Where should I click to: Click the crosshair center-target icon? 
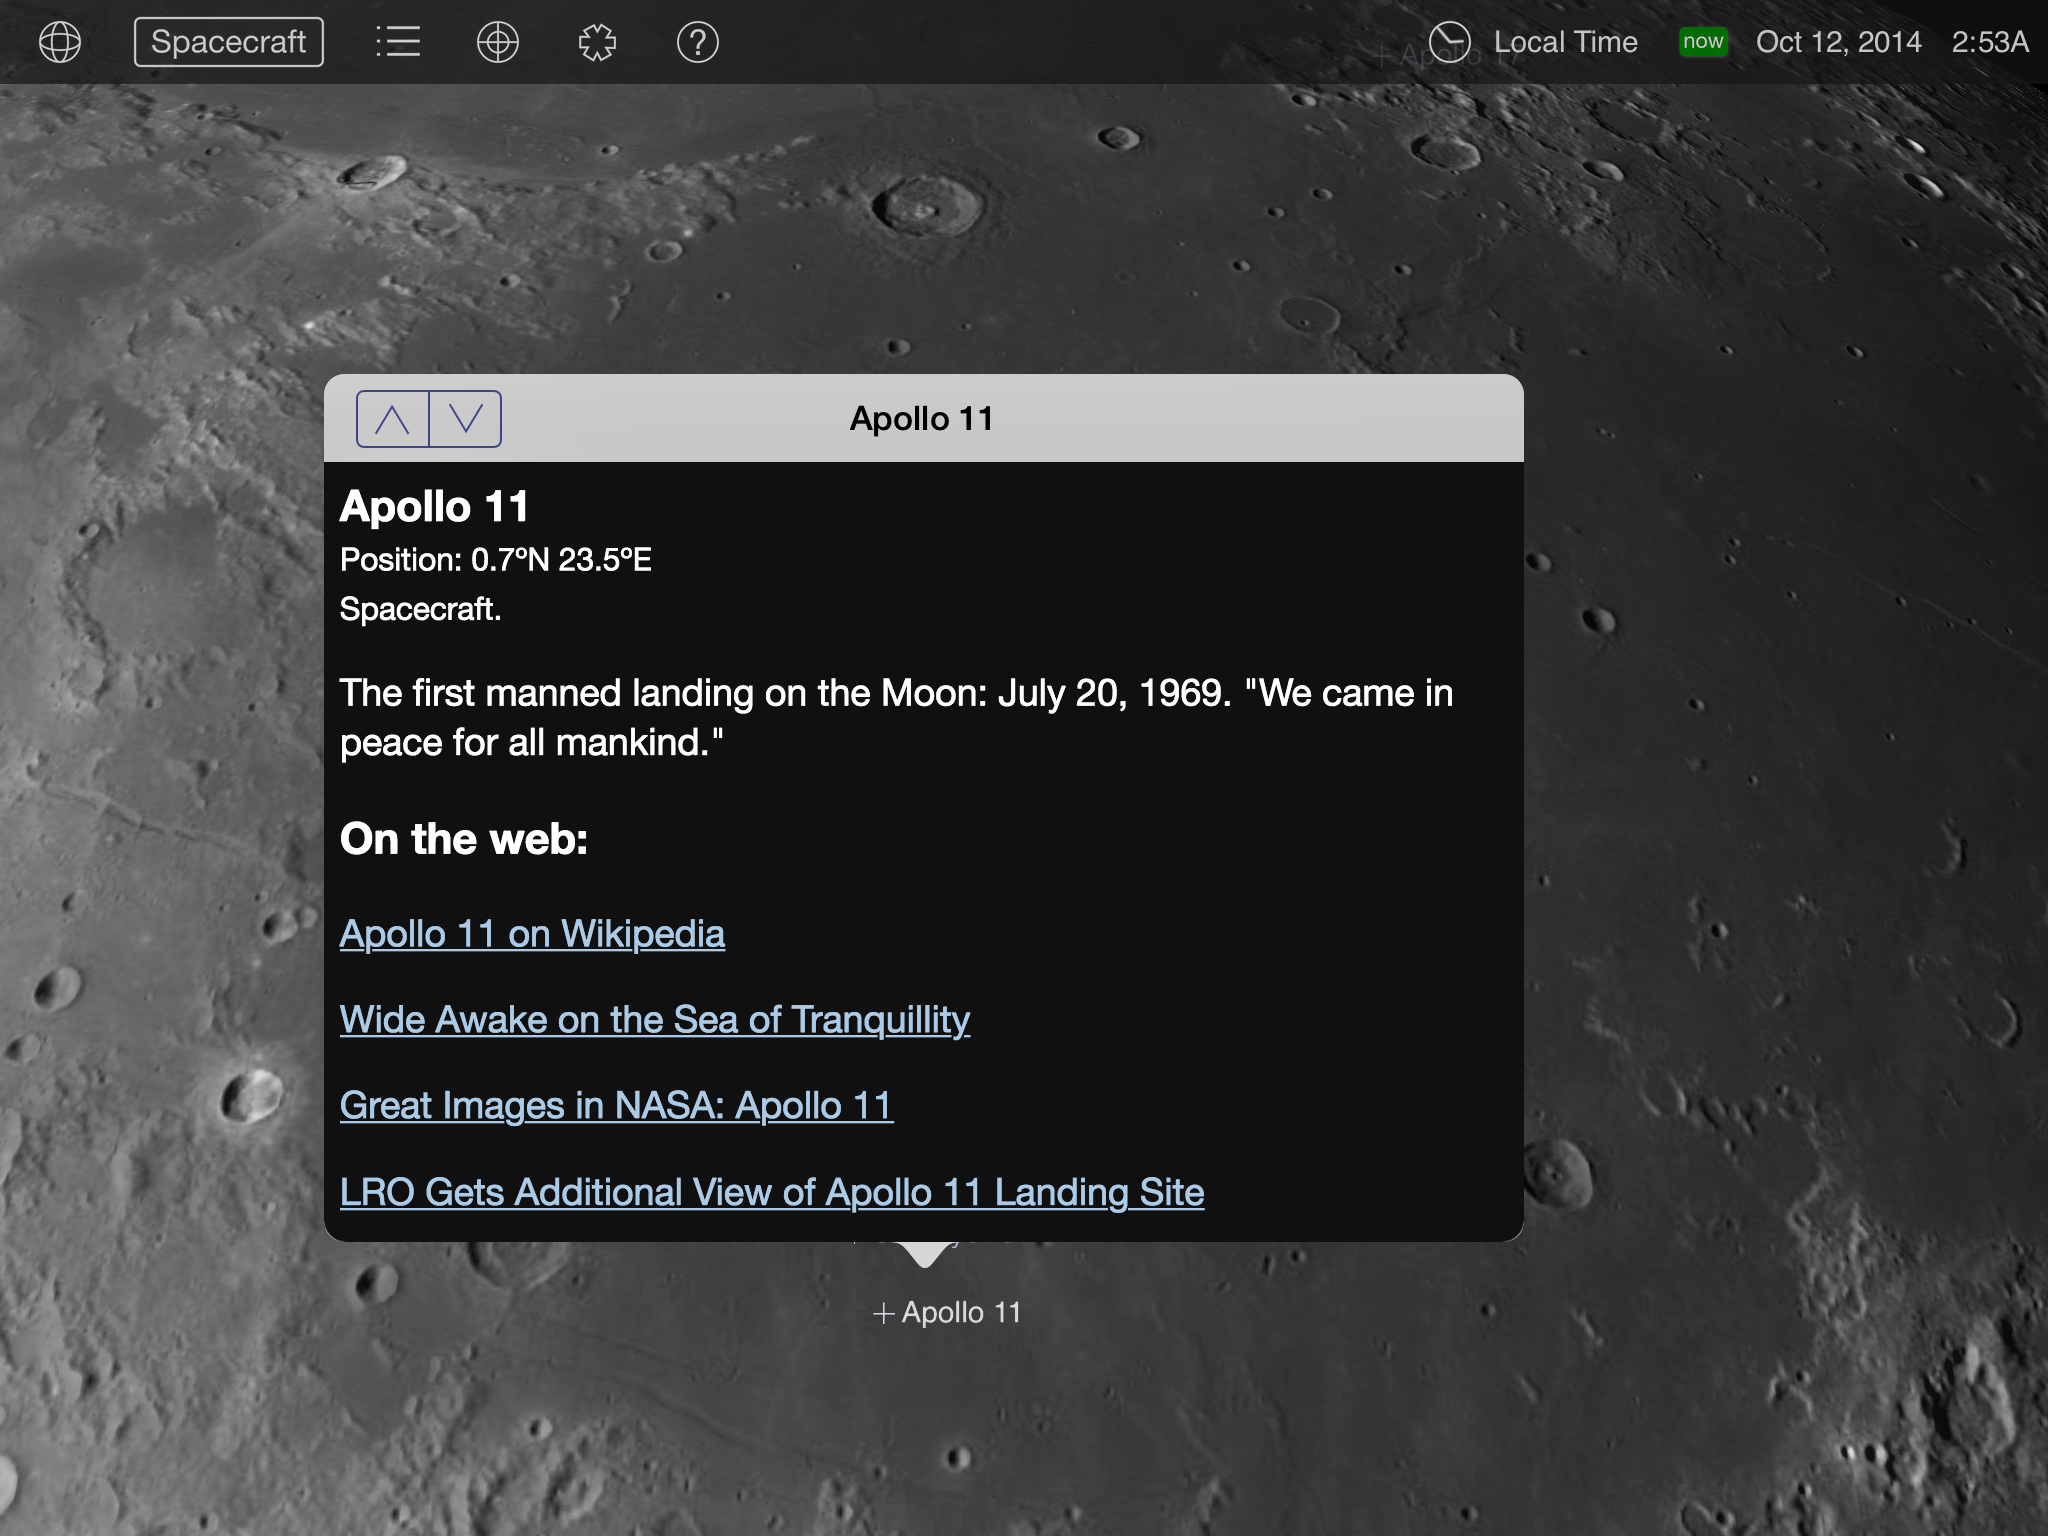pyautogui.click(x=498, y=42)
